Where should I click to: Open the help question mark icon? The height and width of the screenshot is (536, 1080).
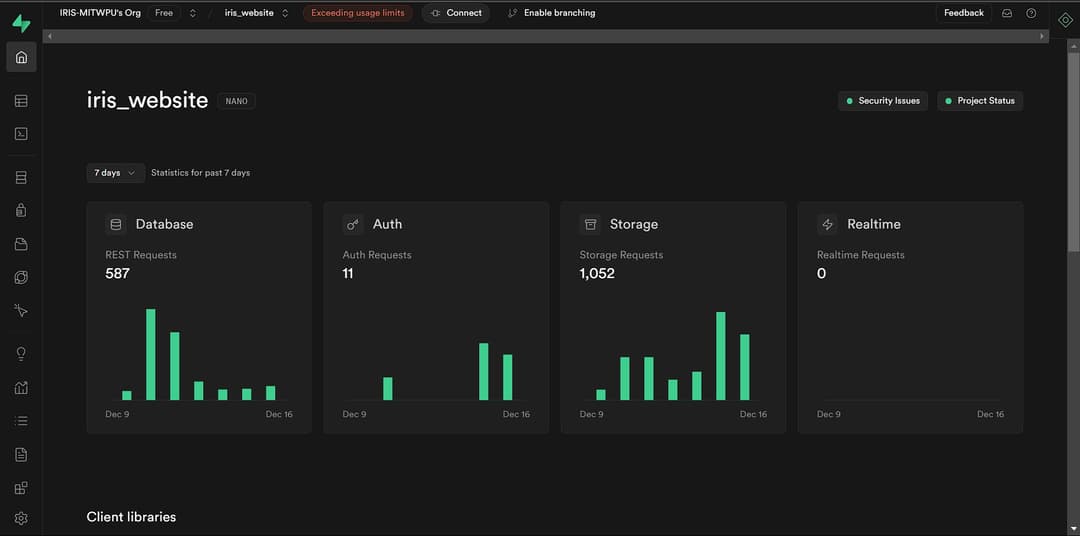point(1031,13)
